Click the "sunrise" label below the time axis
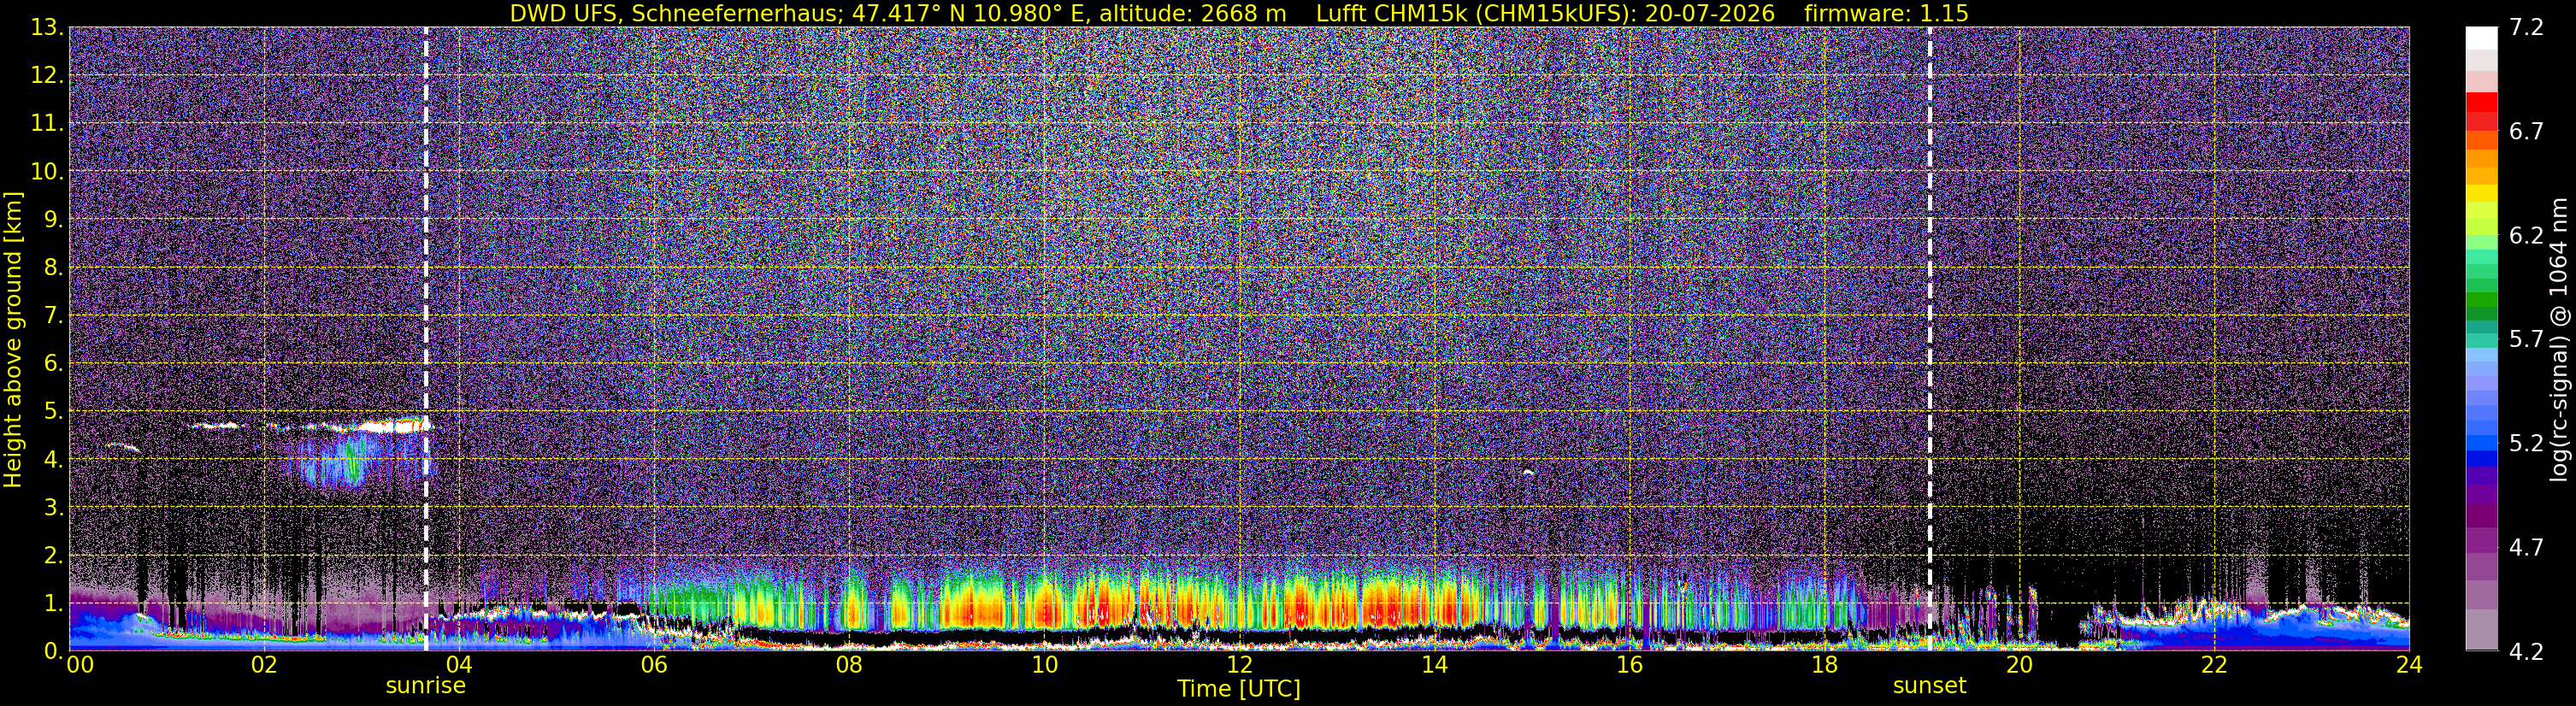The width and height of the screenshot is (2576, 706). [426, 686]
